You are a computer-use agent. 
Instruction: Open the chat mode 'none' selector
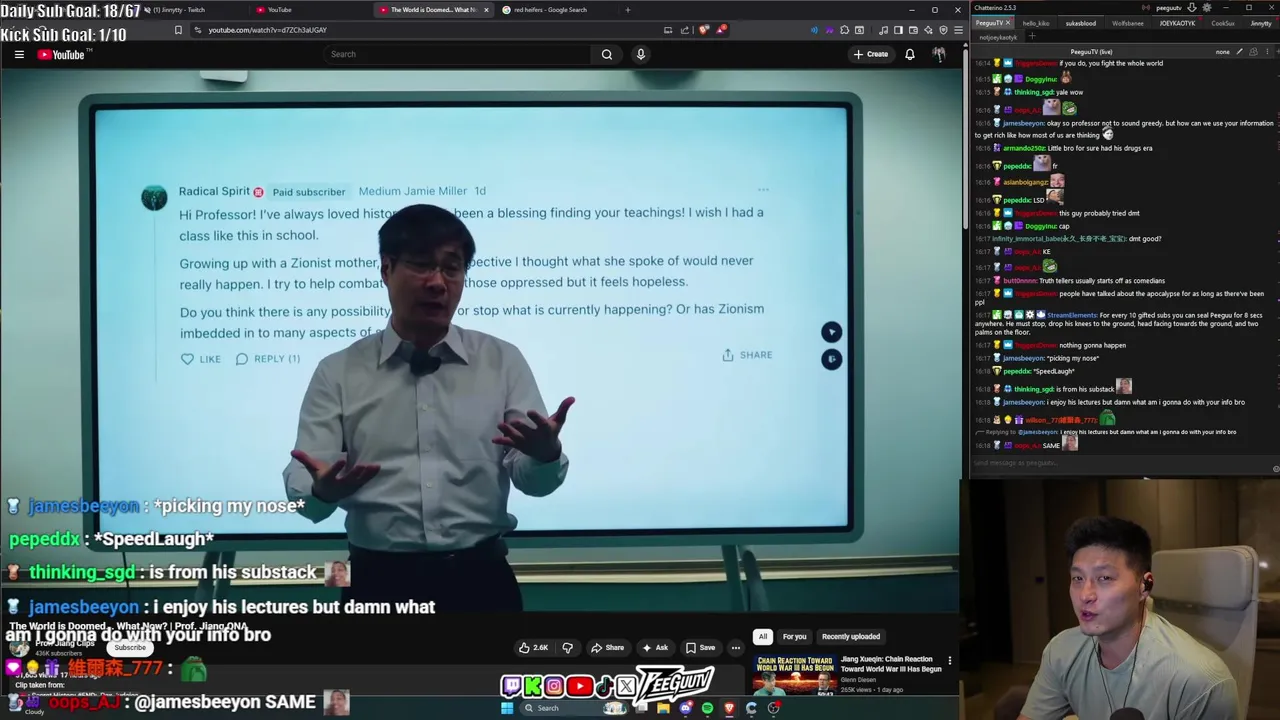(1222, 52)
